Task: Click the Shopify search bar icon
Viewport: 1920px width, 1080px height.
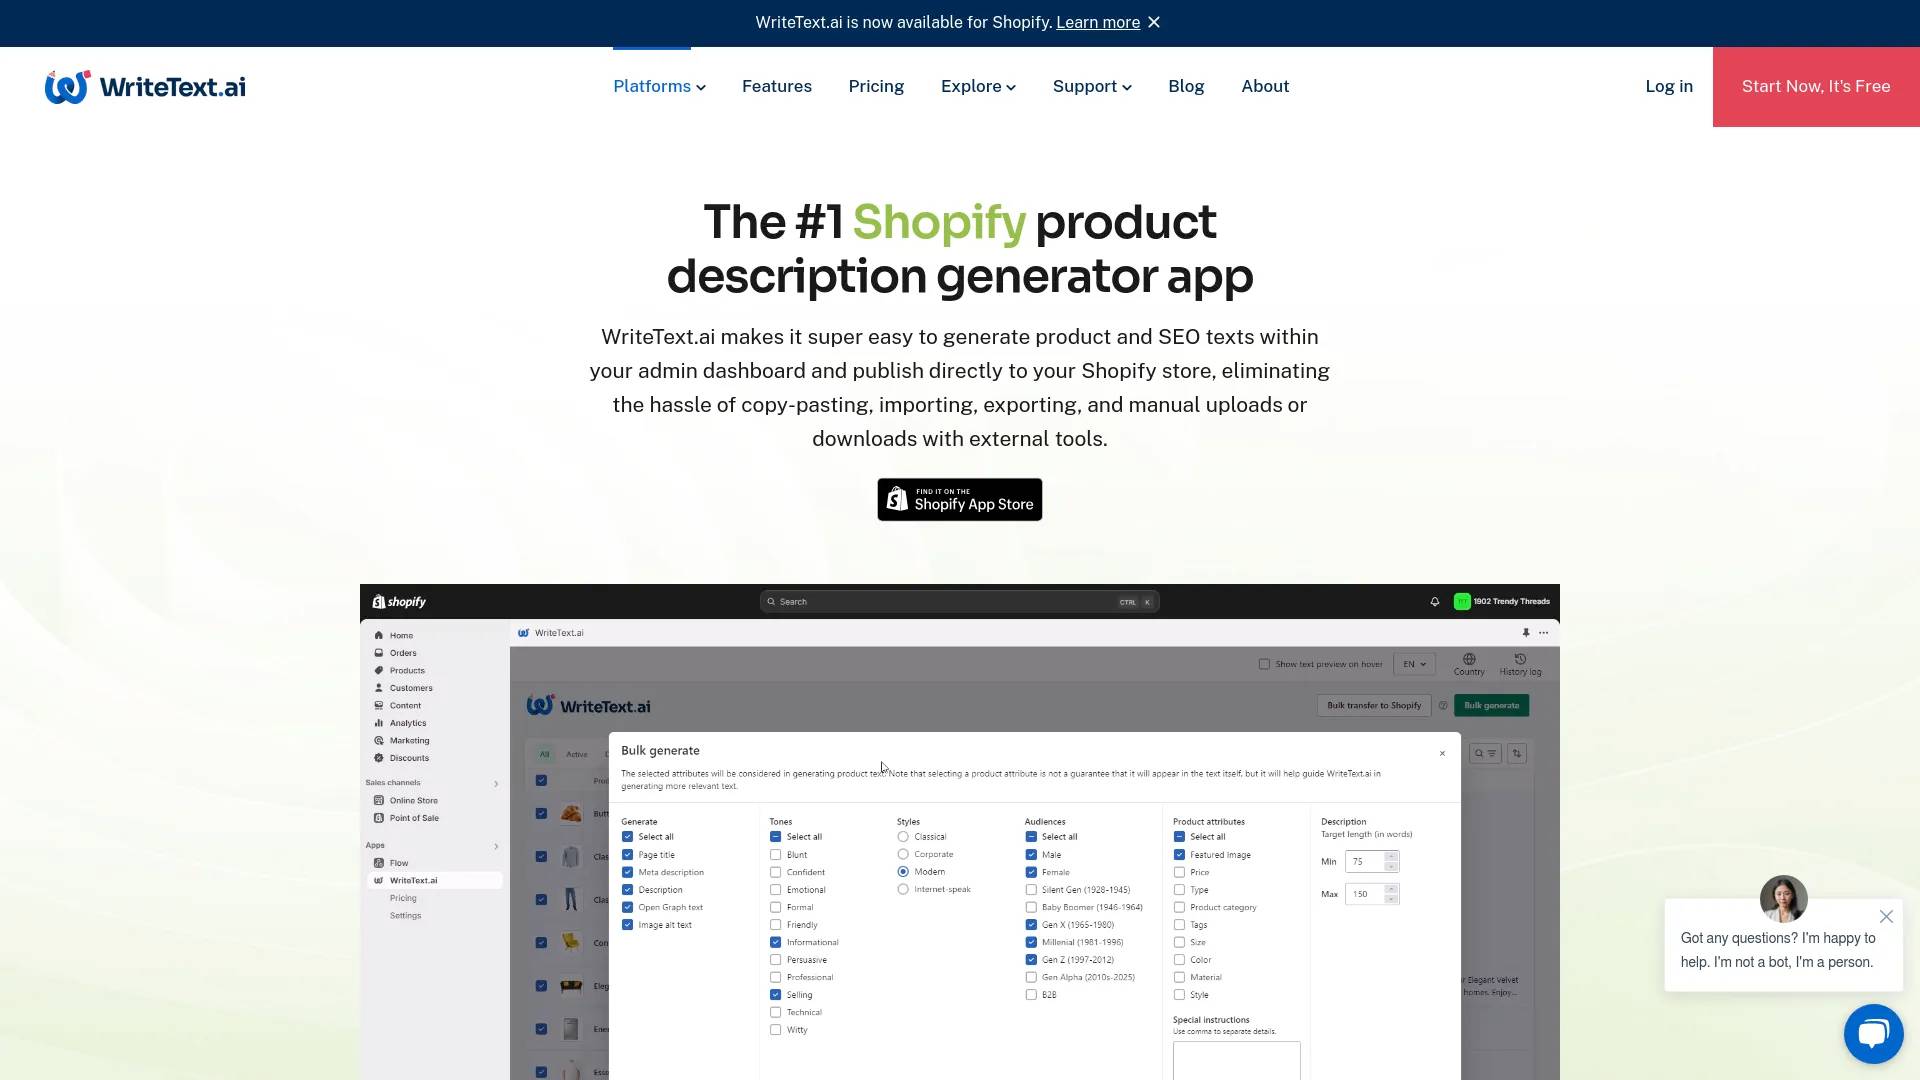Action: click(770, 601)
